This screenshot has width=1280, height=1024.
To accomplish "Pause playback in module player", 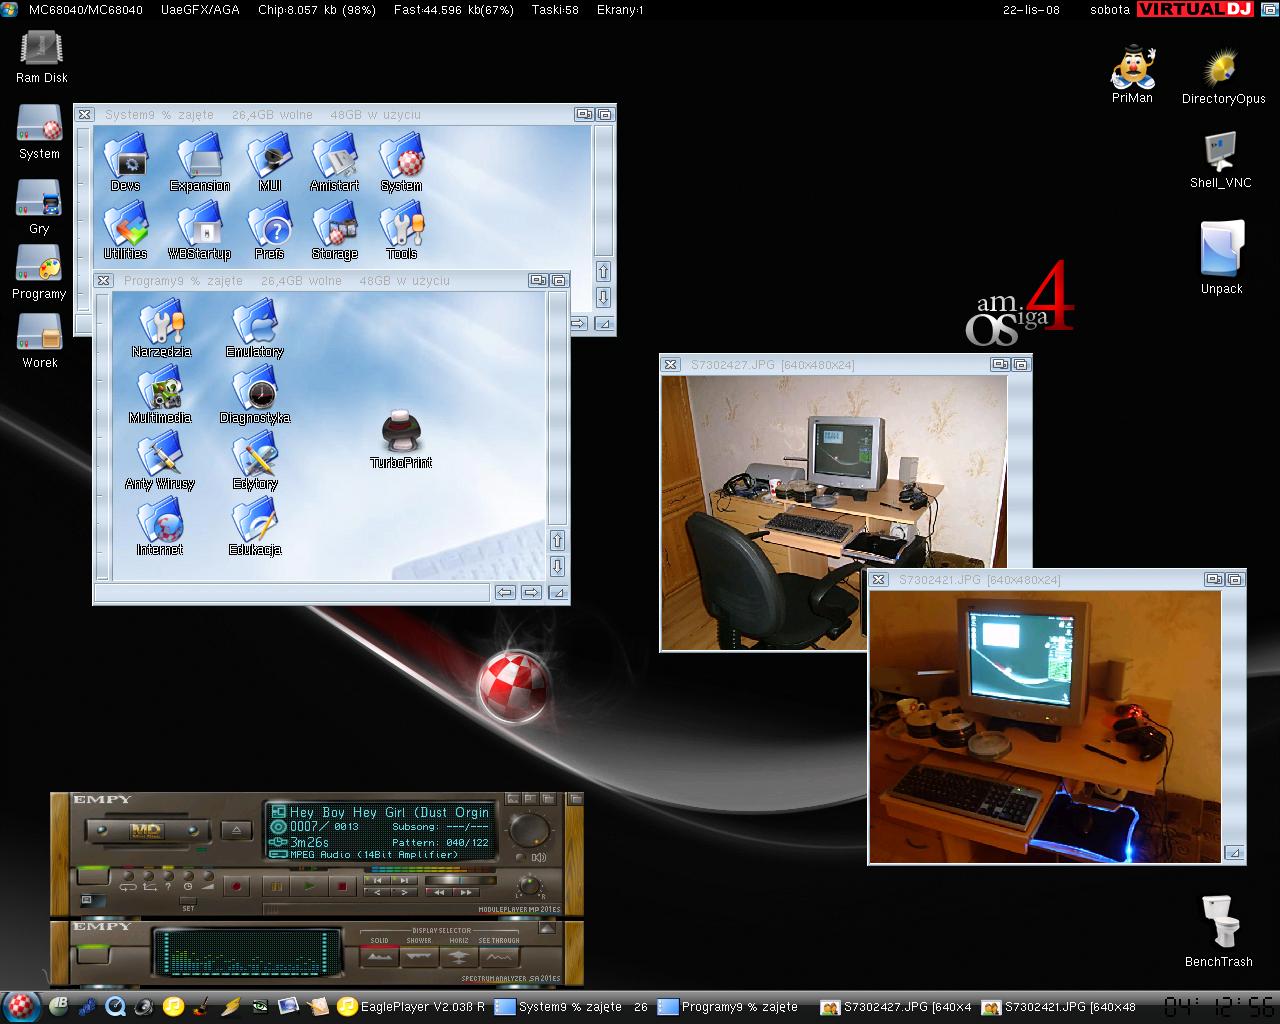I will click(275, 886).
